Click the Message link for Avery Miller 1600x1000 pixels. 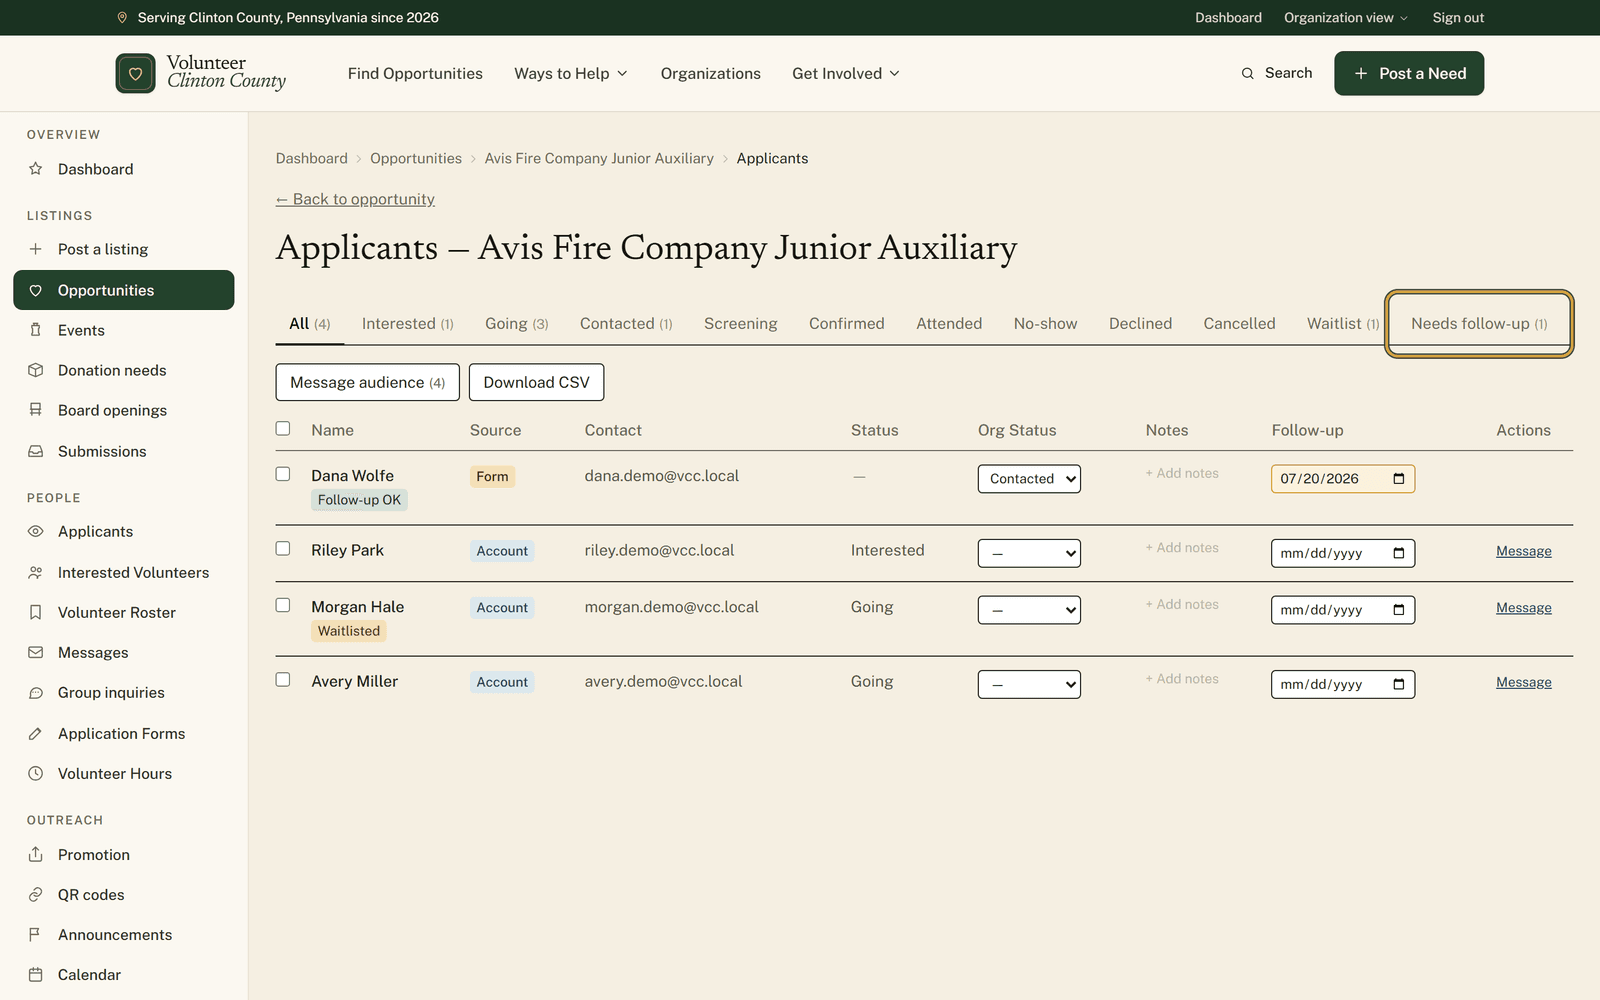[x=1524, y=682]
